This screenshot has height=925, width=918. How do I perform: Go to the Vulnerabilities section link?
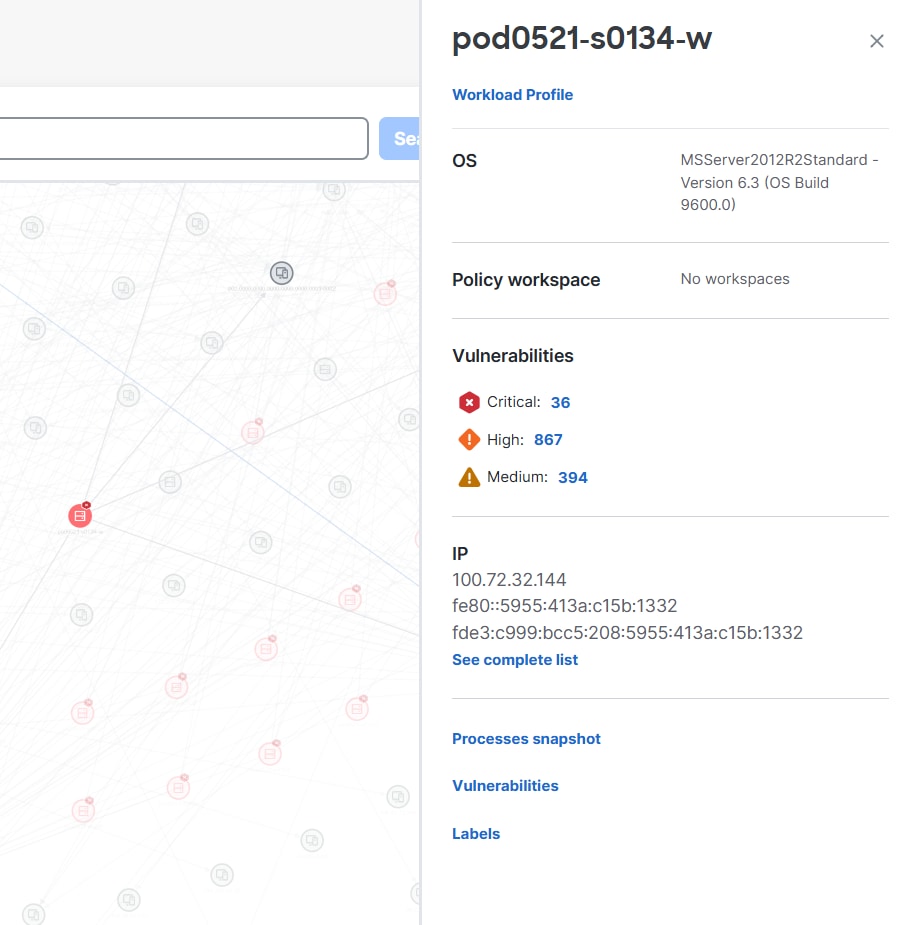click(505, 786)
